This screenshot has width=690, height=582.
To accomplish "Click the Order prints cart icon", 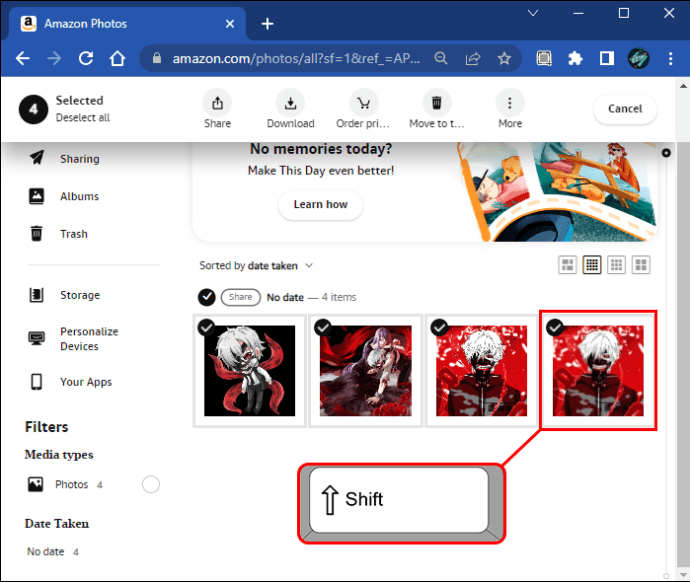I will pos(363,103).
